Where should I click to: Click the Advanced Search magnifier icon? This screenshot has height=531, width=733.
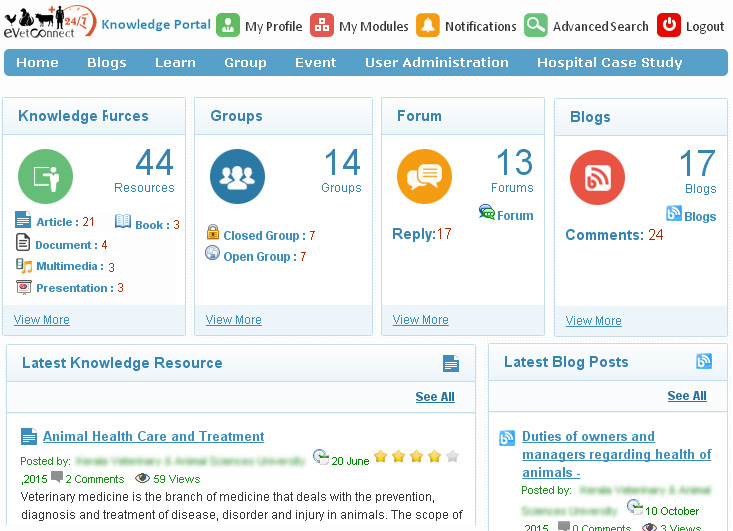click(x=536, y=25)
